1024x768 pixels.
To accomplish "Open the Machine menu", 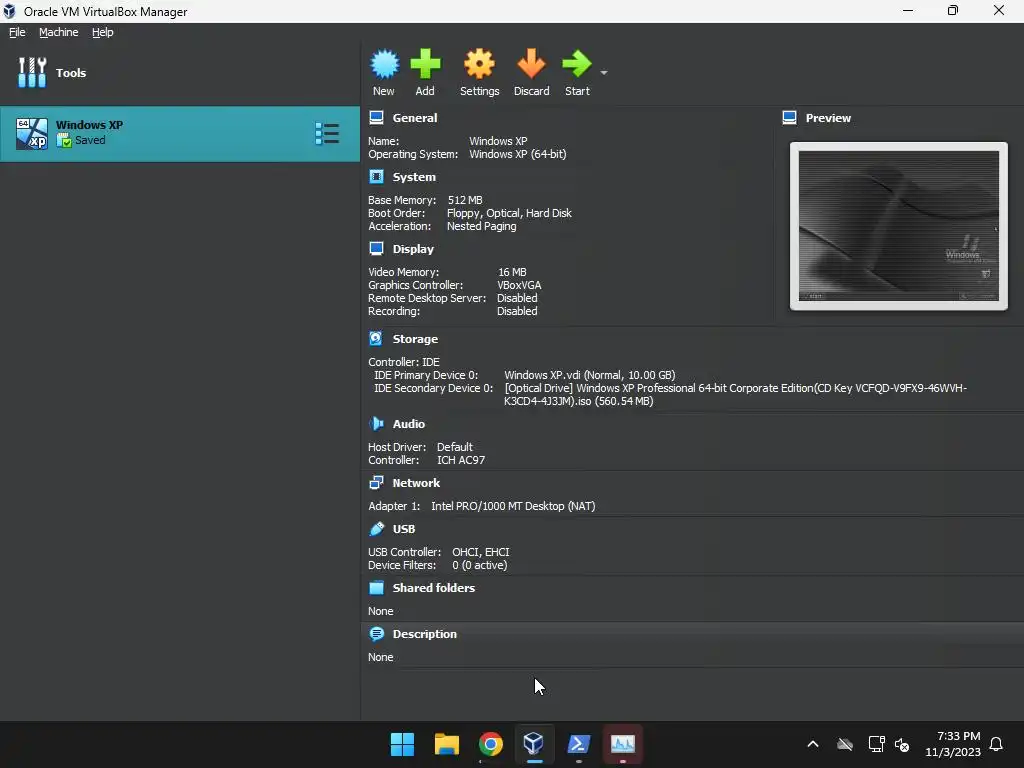I will point(58,32).
